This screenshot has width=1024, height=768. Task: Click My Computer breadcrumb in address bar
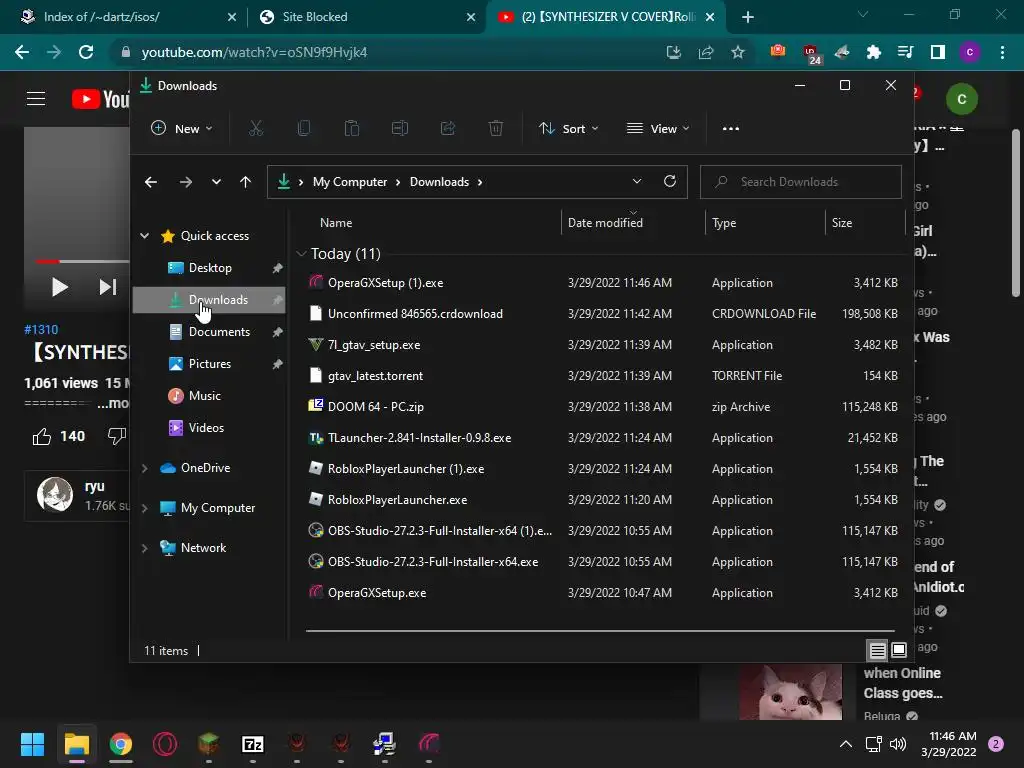(x=350, y=182)
